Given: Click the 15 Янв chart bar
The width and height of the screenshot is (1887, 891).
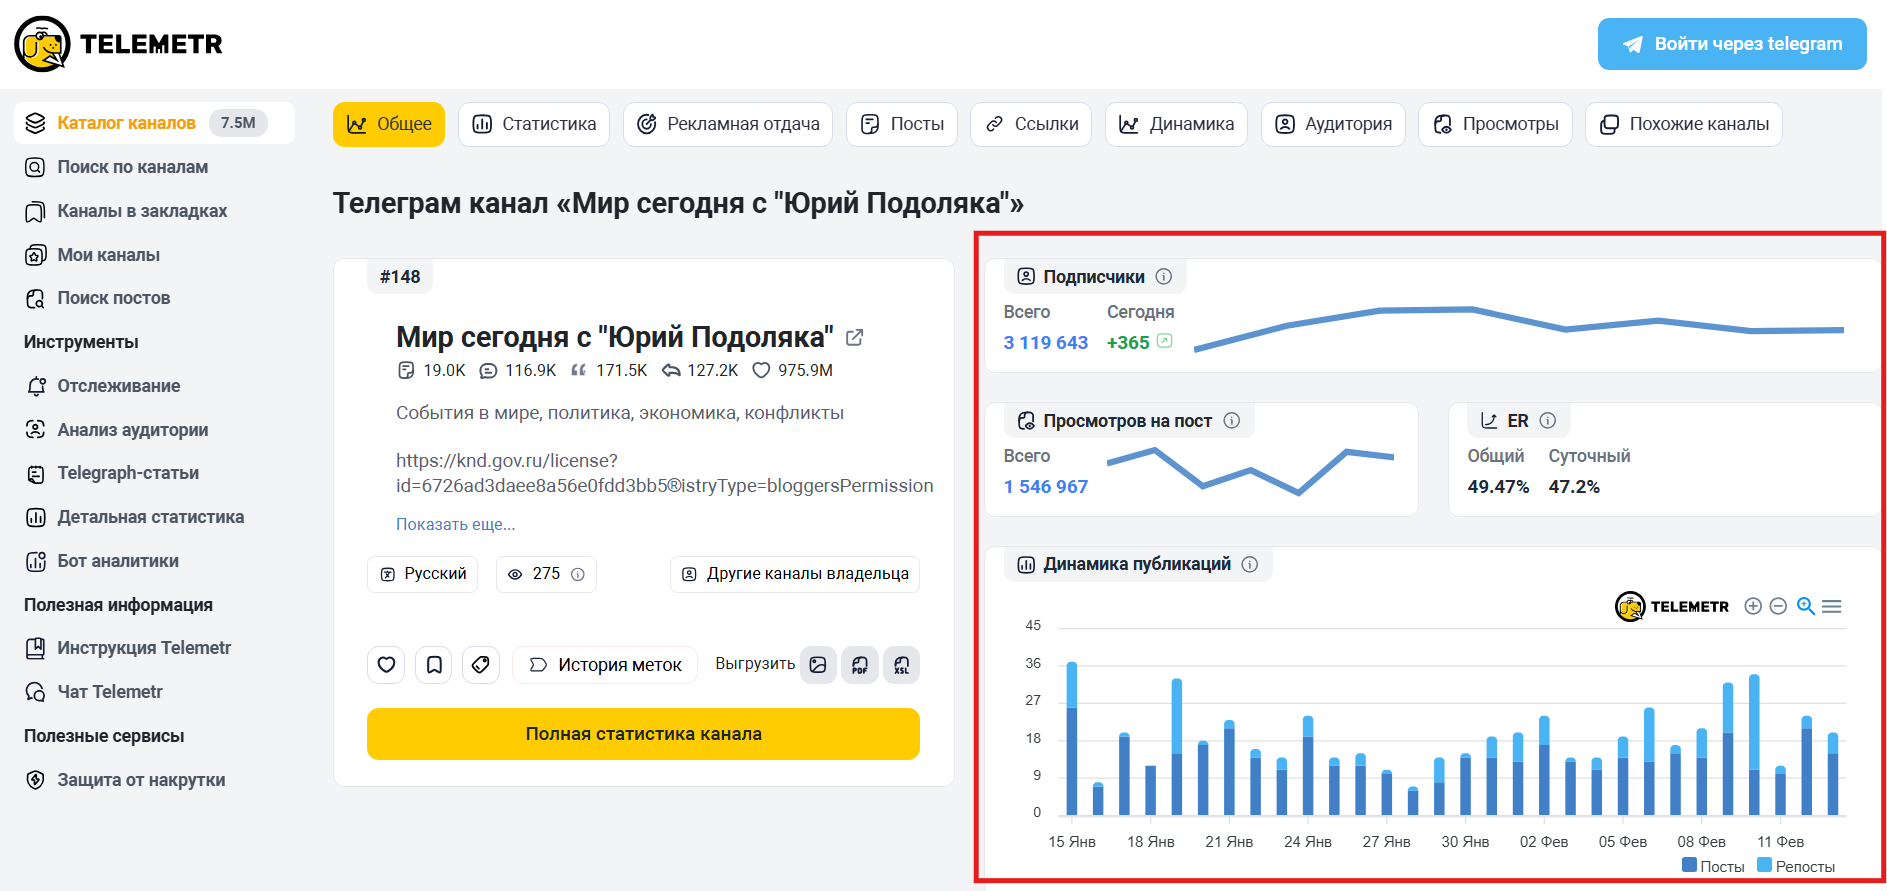Looking at the screenshot, I should [x=1072, y=739].
